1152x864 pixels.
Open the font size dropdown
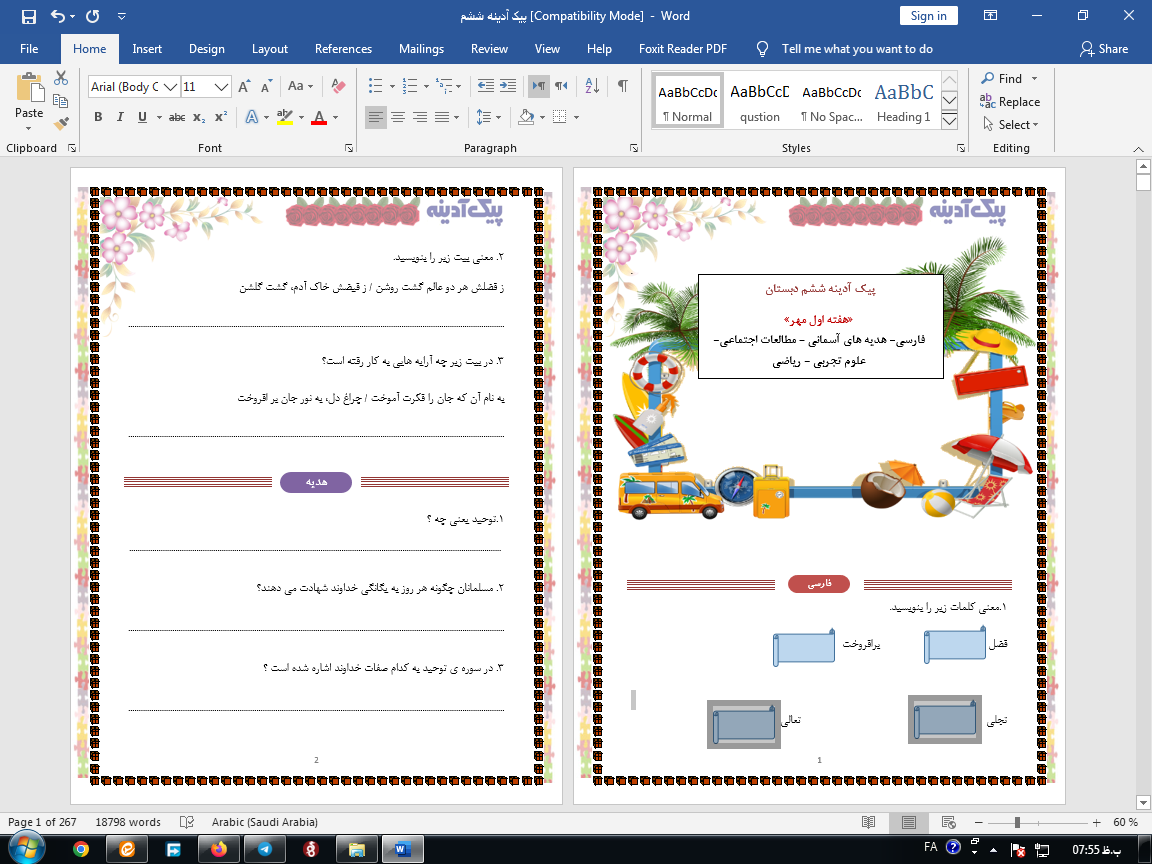click(222, 87)
